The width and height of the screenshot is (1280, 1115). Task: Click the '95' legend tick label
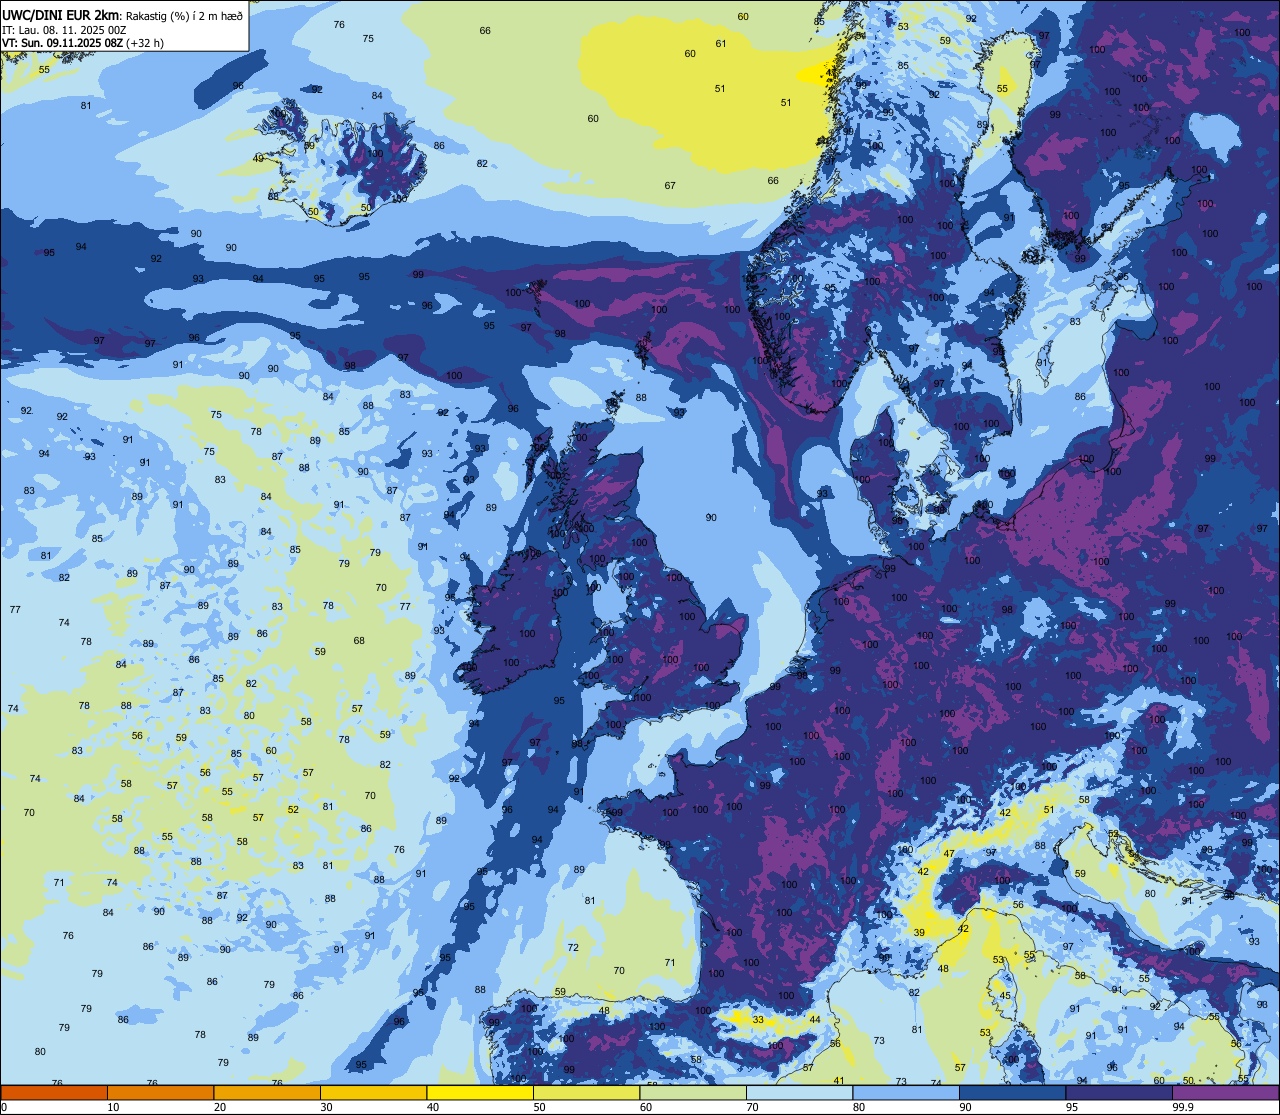pyautogui.click(x=1072, y=1107)
